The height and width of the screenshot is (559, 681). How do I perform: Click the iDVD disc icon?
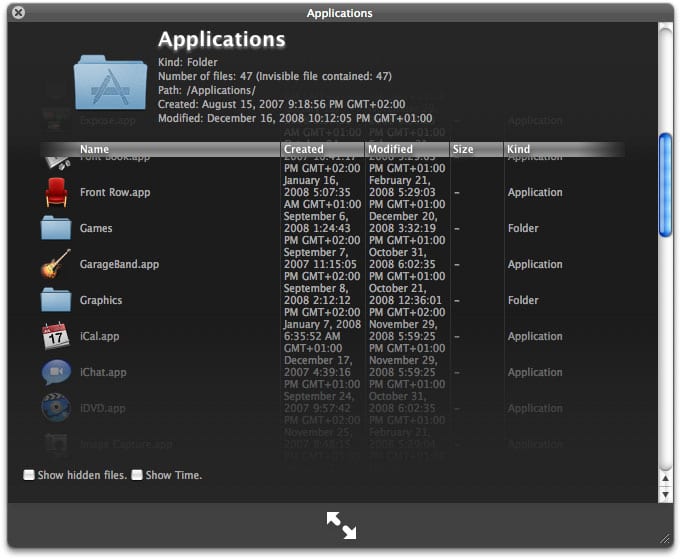click(x=56, y=408)
